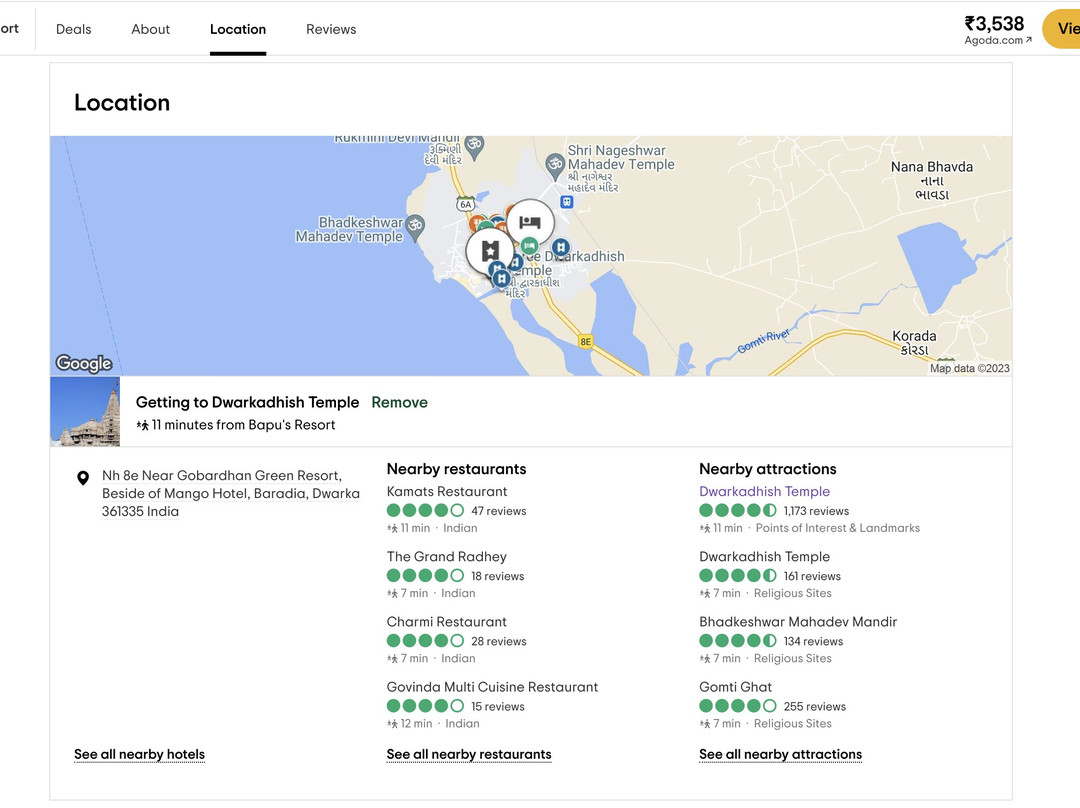The height and width of the screenshot is (808, 1080).
Task: Click the blue train station icon on map
Action: coord(567,201)
